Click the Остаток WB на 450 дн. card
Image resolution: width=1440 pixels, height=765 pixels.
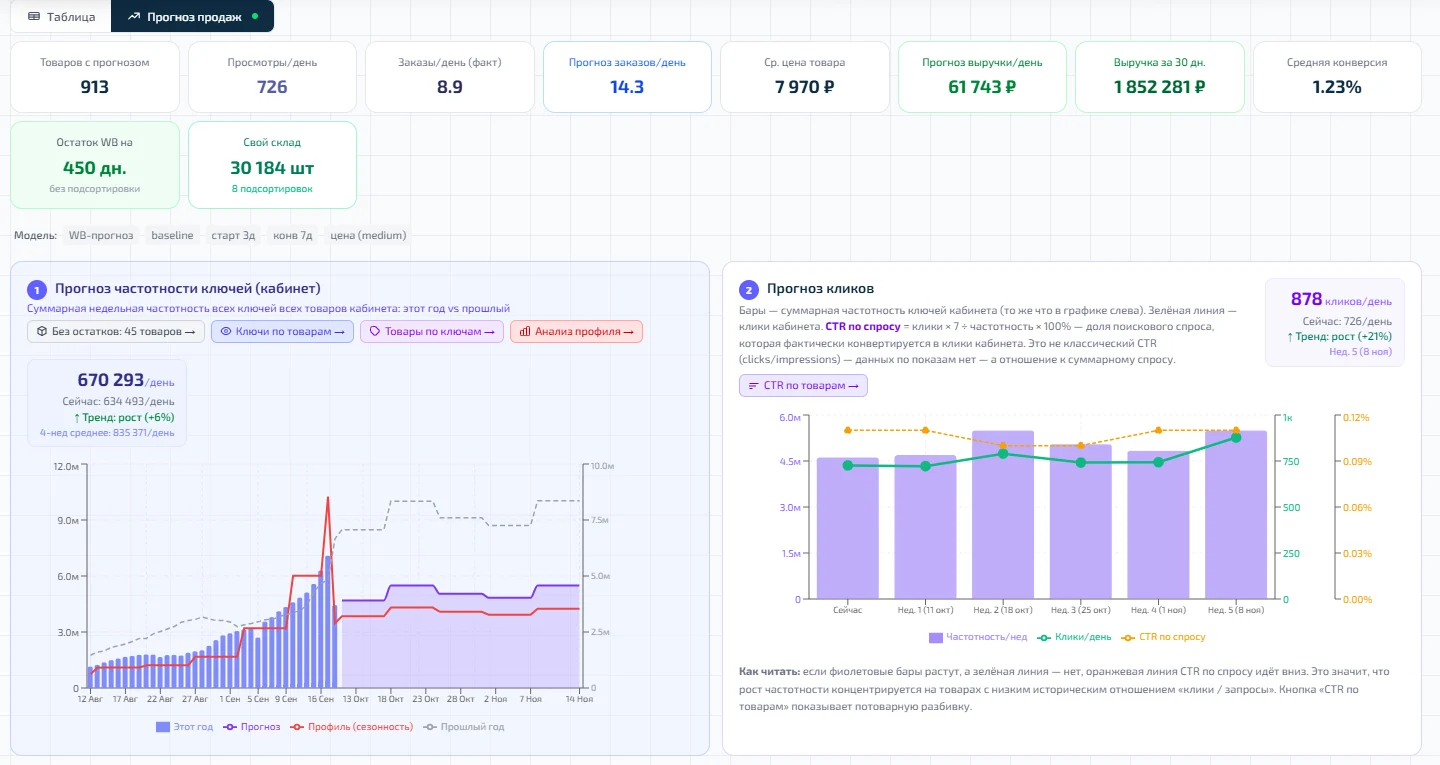pyautogui.click(x=95, y=165)
